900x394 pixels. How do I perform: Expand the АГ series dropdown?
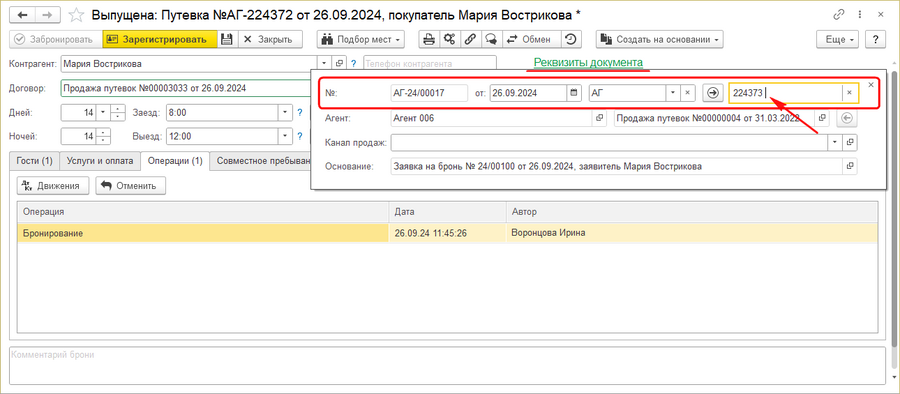pos(673,92)
